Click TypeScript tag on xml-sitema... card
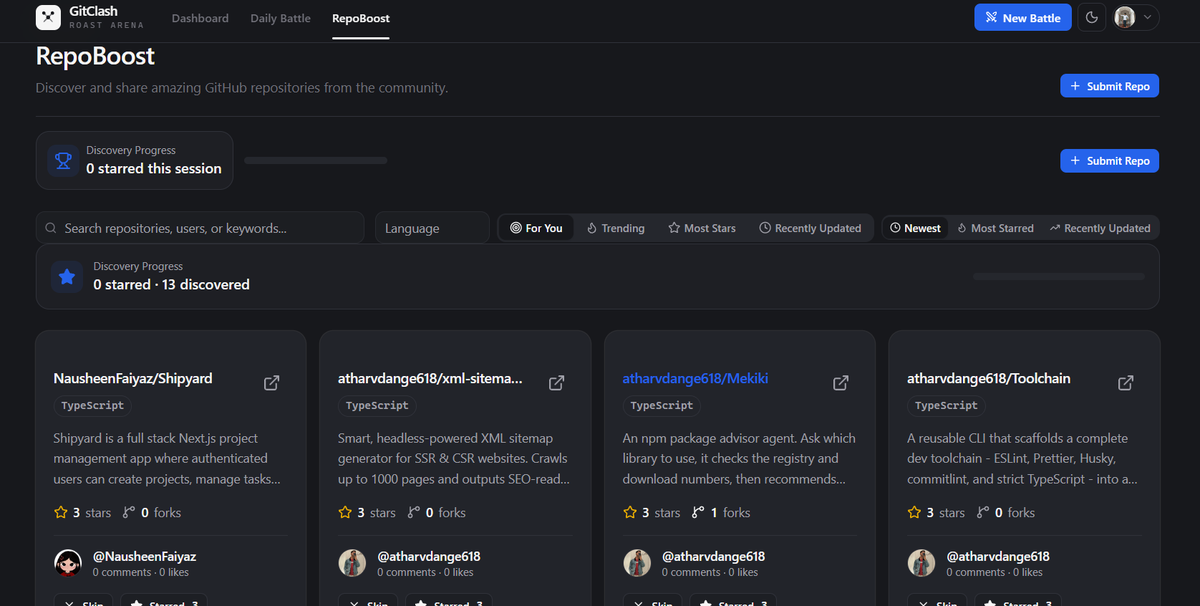1200x606 pixels. click(377, 406)
